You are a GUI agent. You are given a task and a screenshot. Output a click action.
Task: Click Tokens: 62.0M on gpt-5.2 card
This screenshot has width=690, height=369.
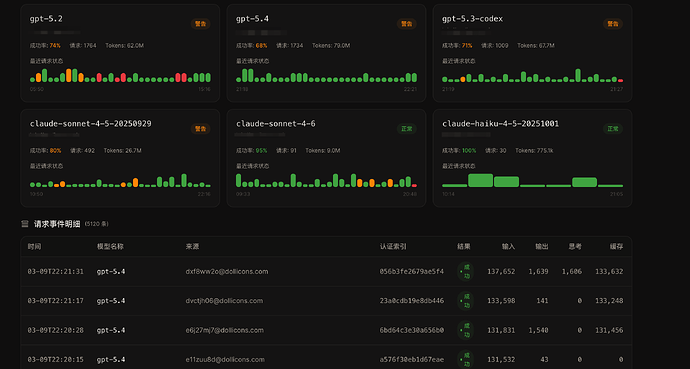pos(125,46)
